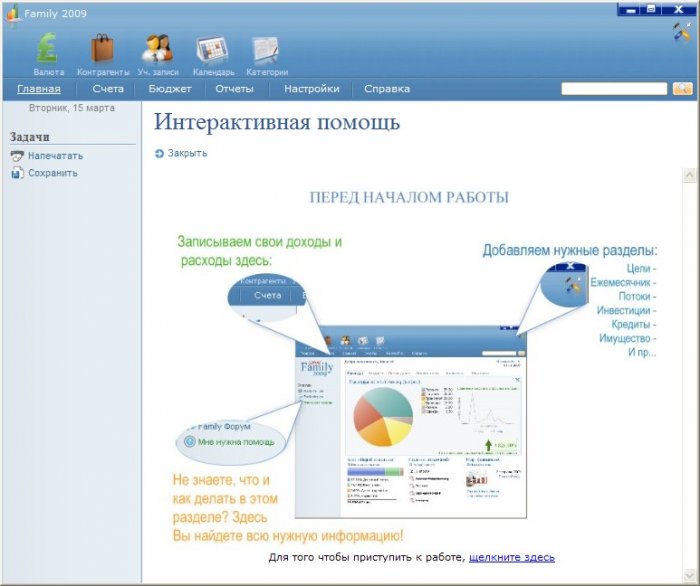Follow the щелкните здесь link
The width and height of the screenshot is (700, 586).
coord(512,557)
